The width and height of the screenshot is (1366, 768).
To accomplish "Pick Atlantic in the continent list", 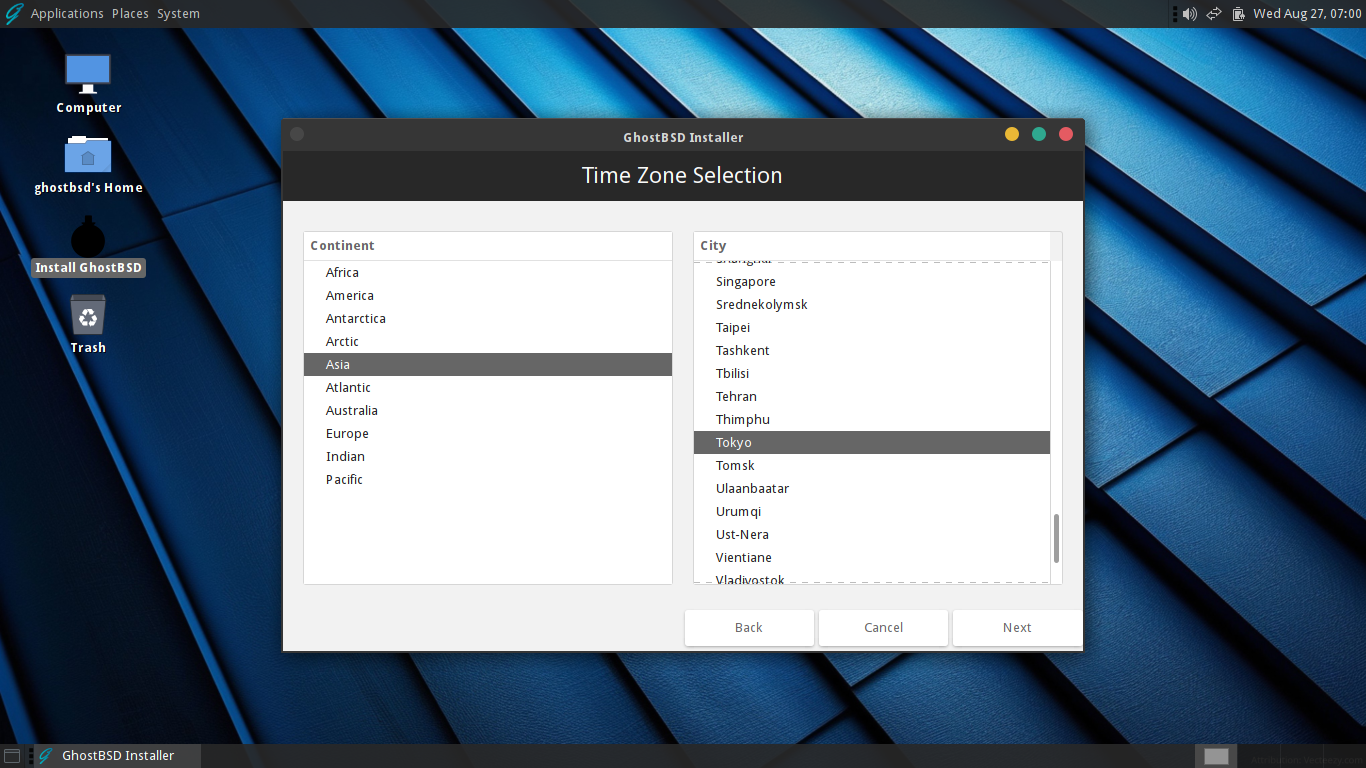I will [488, 388].
